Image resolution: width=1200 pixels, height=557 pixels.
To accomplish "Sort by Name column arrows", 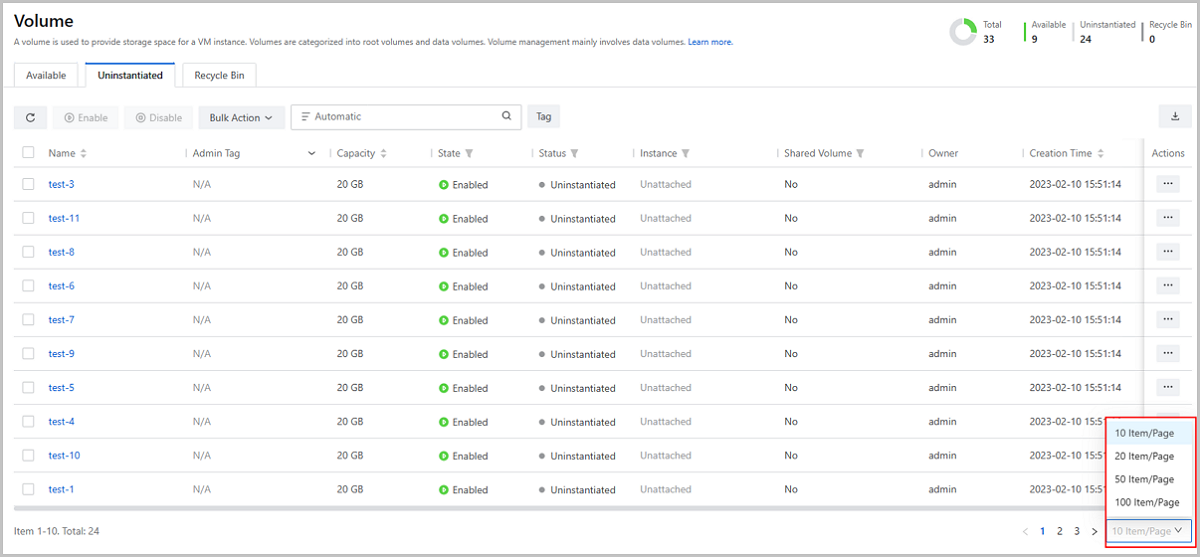I will click(83, 154).
